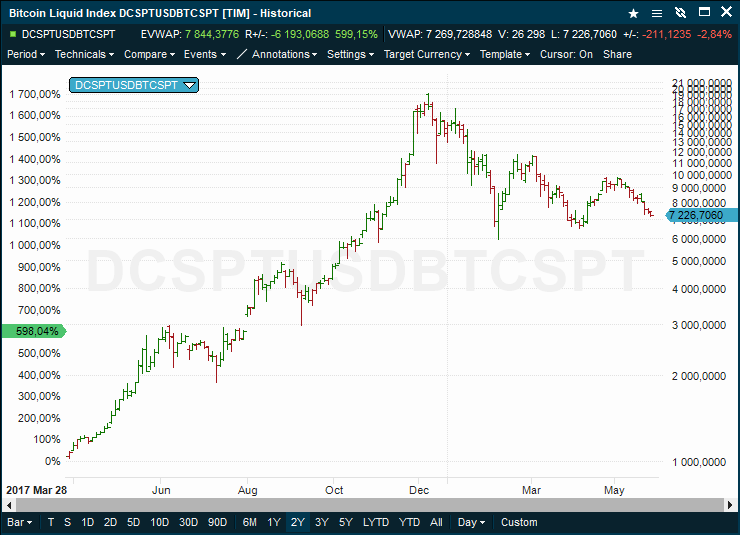This screenshot has height=535, width=740.
Task: Click the Share button
Action: [617, 54]
